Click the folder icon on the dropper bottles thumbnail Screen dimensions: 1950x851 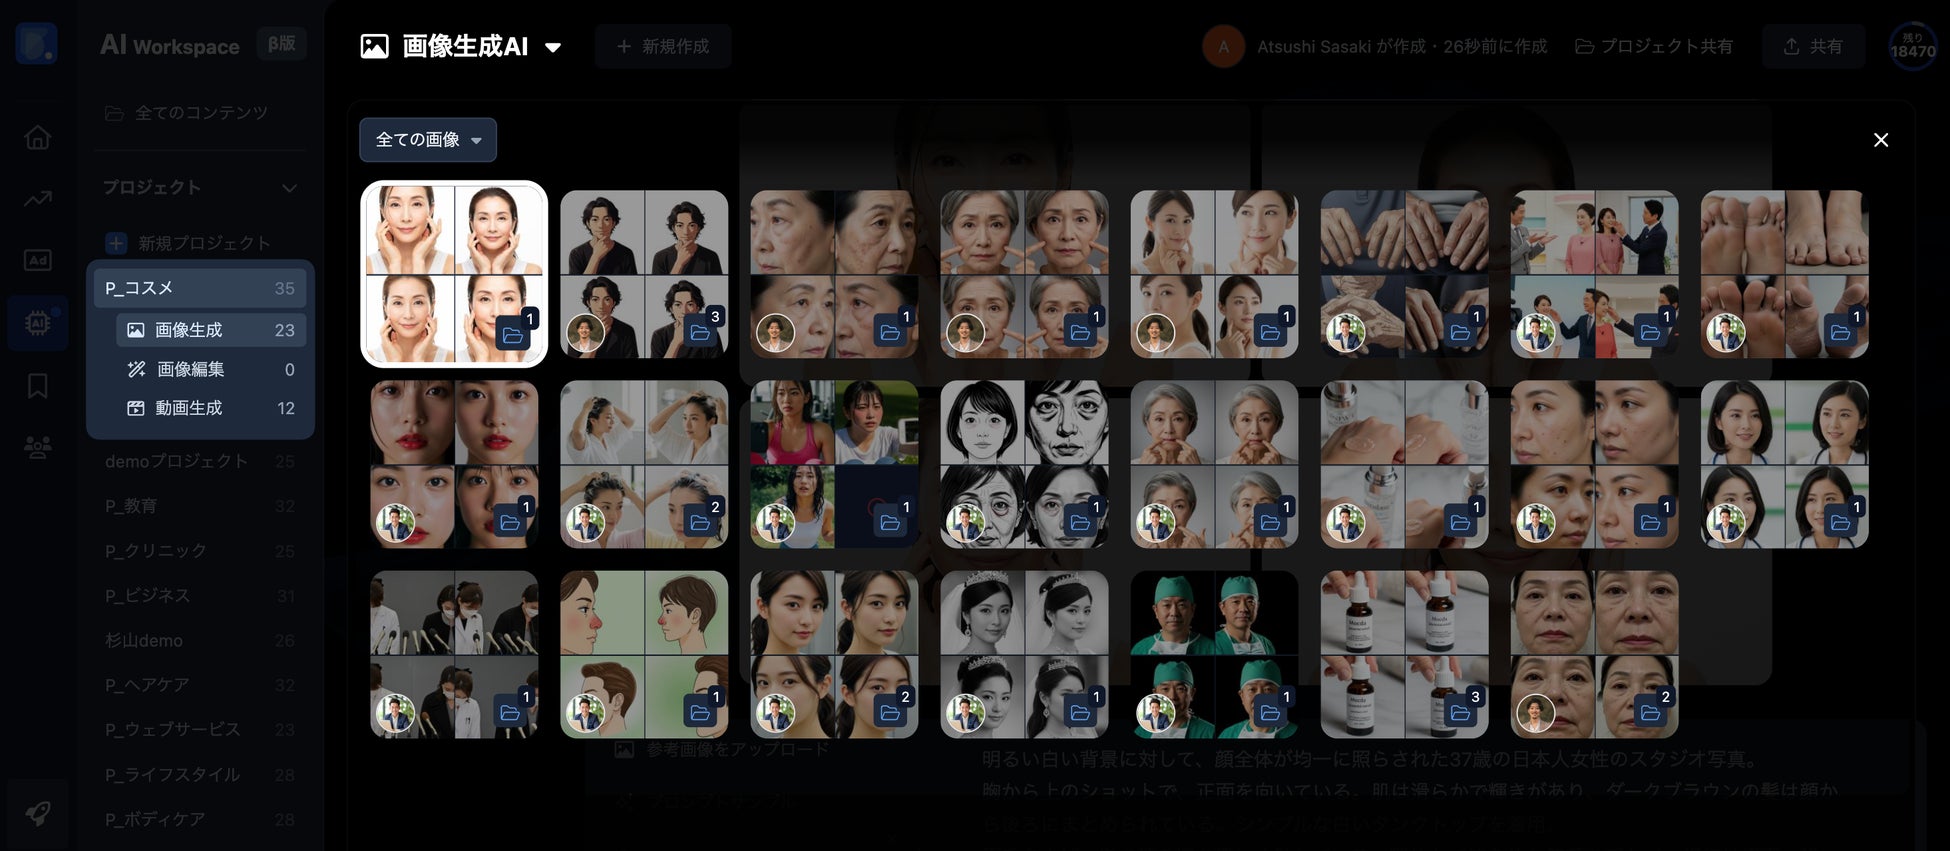(1460, 712)
